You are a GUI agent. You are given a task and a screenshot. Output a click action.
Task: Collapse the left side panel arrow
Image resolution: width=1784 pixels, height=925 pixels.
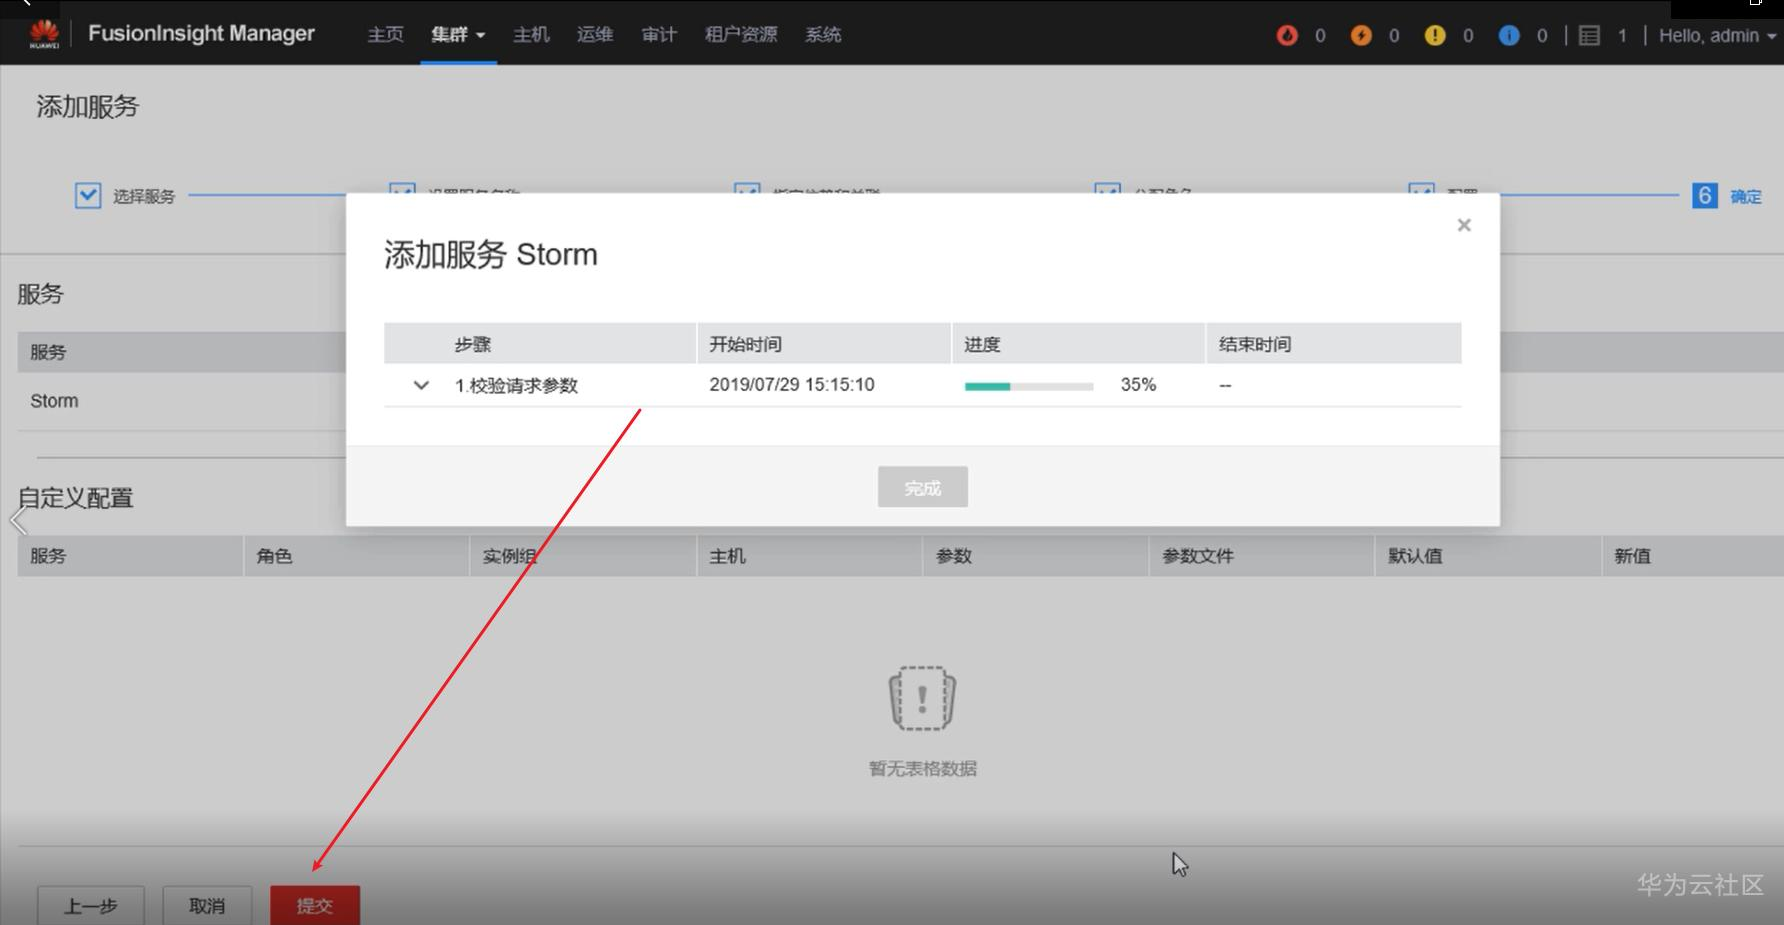(x=18, y=520)
